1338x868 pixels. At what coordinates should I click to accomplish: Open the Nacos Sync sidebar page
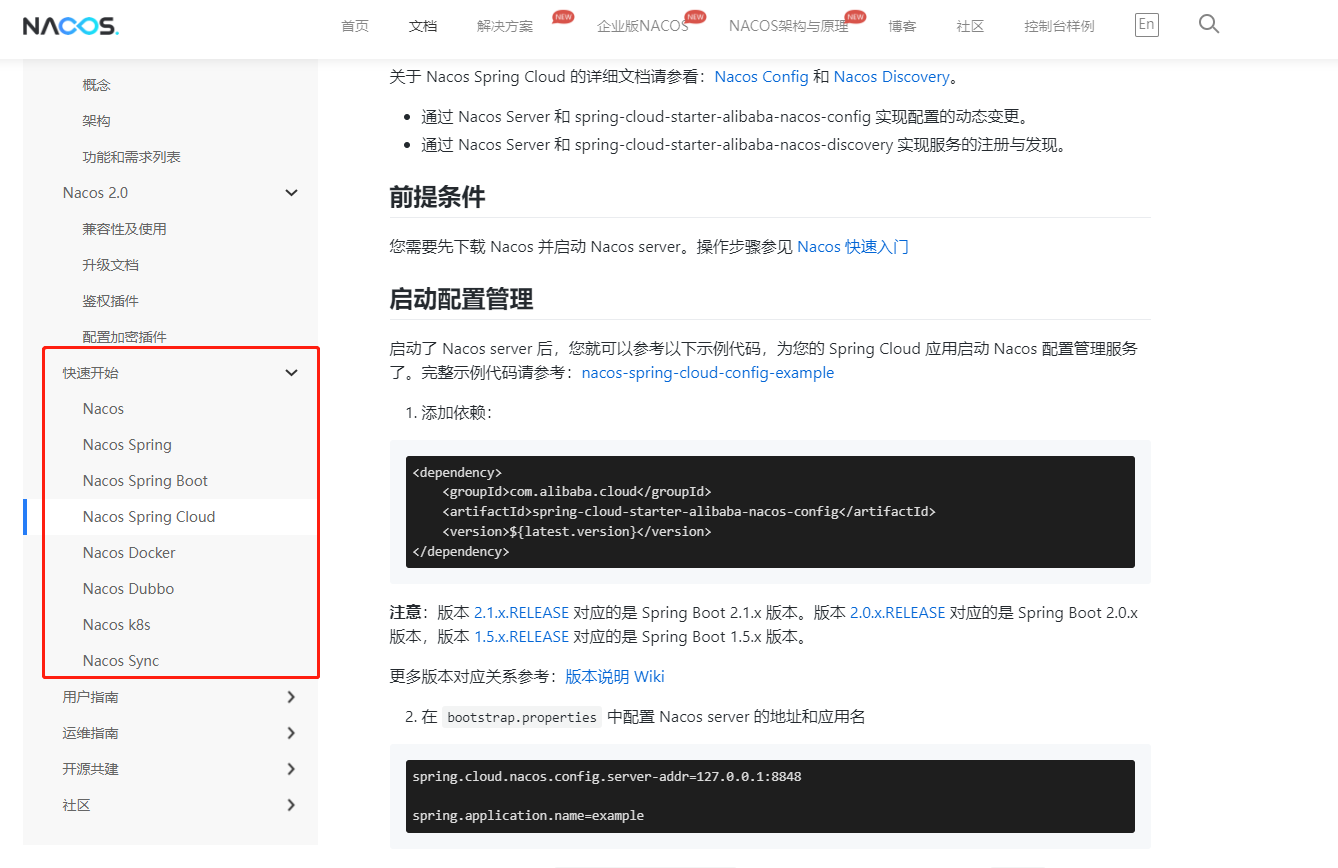[x=121, y=661]
